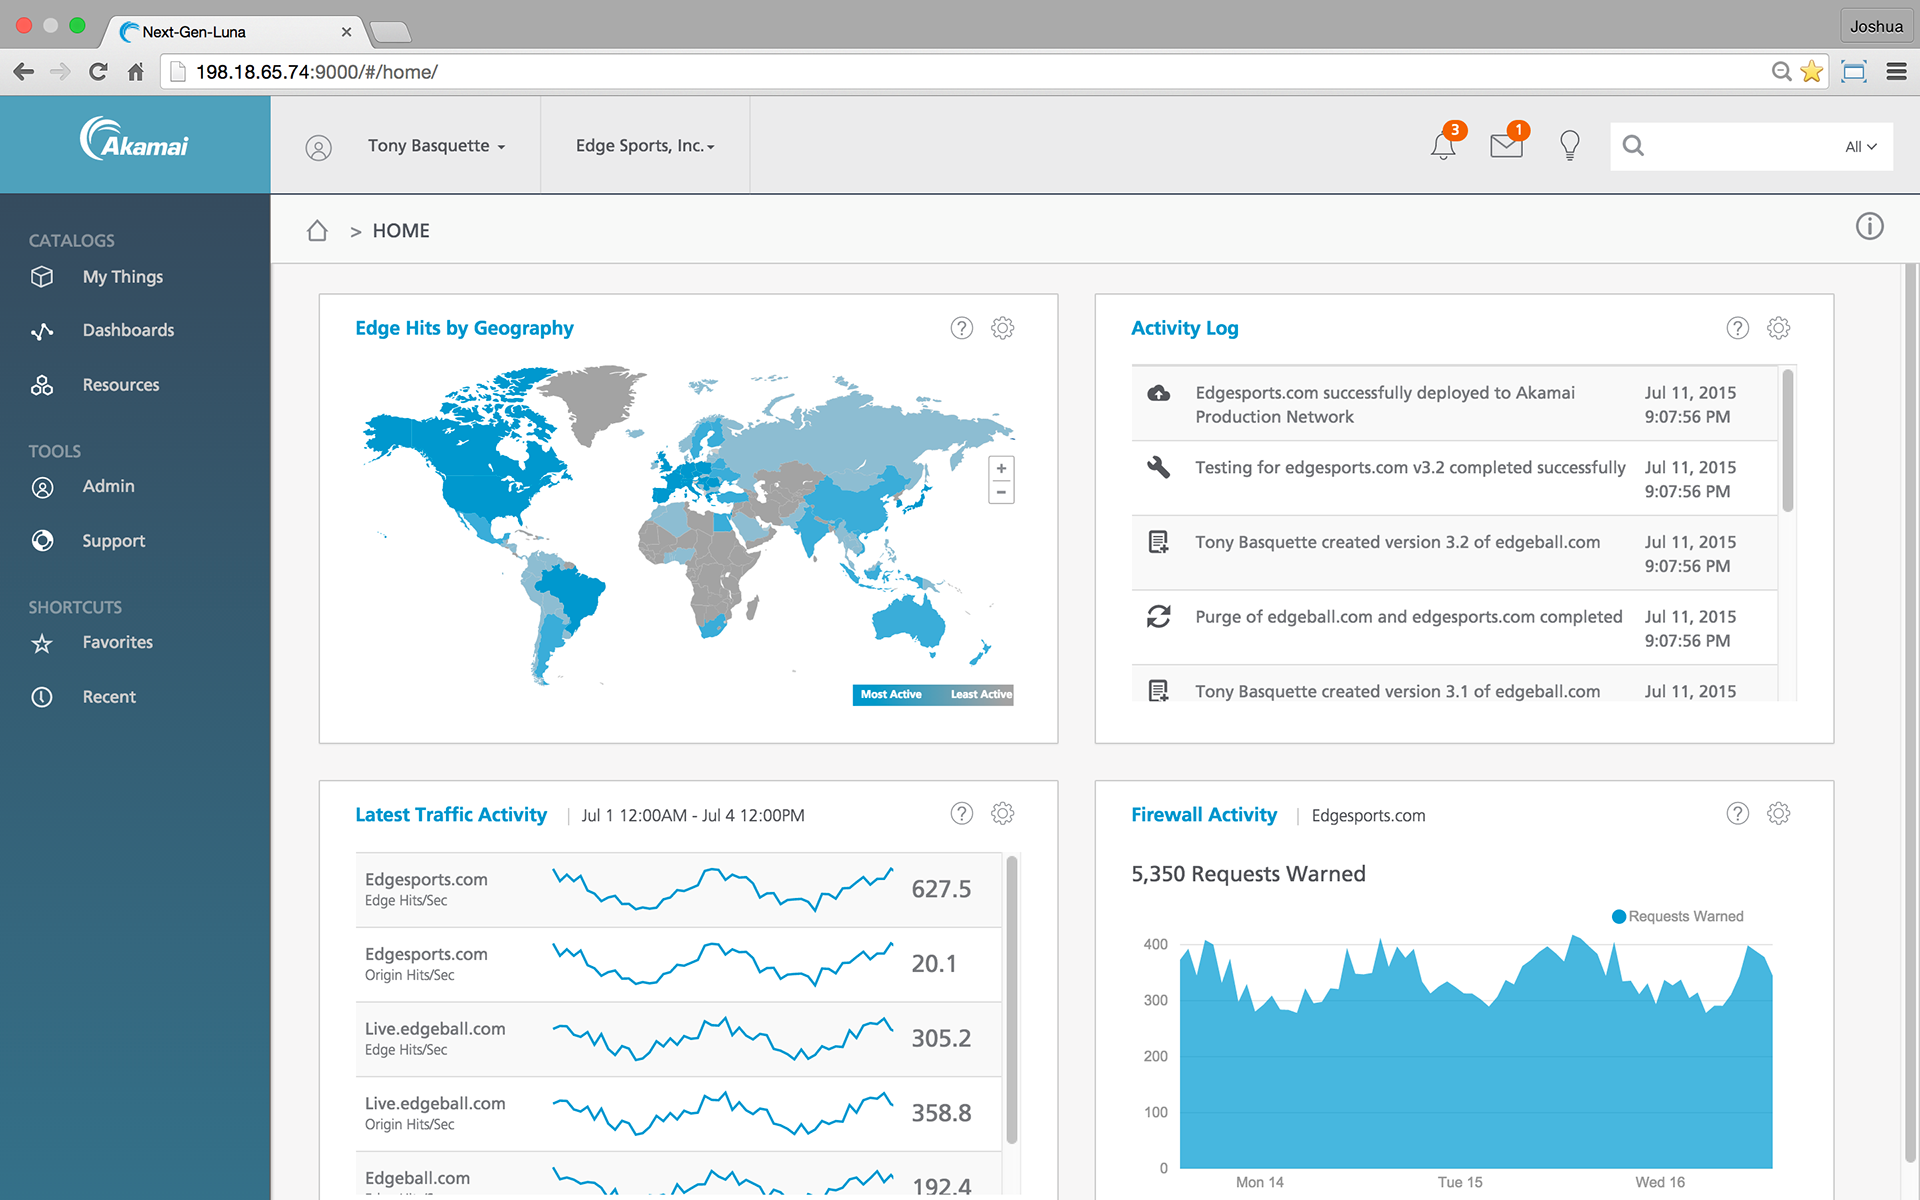Click the Edge Hits by Geography title
Screen dimensions: 1920x1200
(x=464, y=328)
